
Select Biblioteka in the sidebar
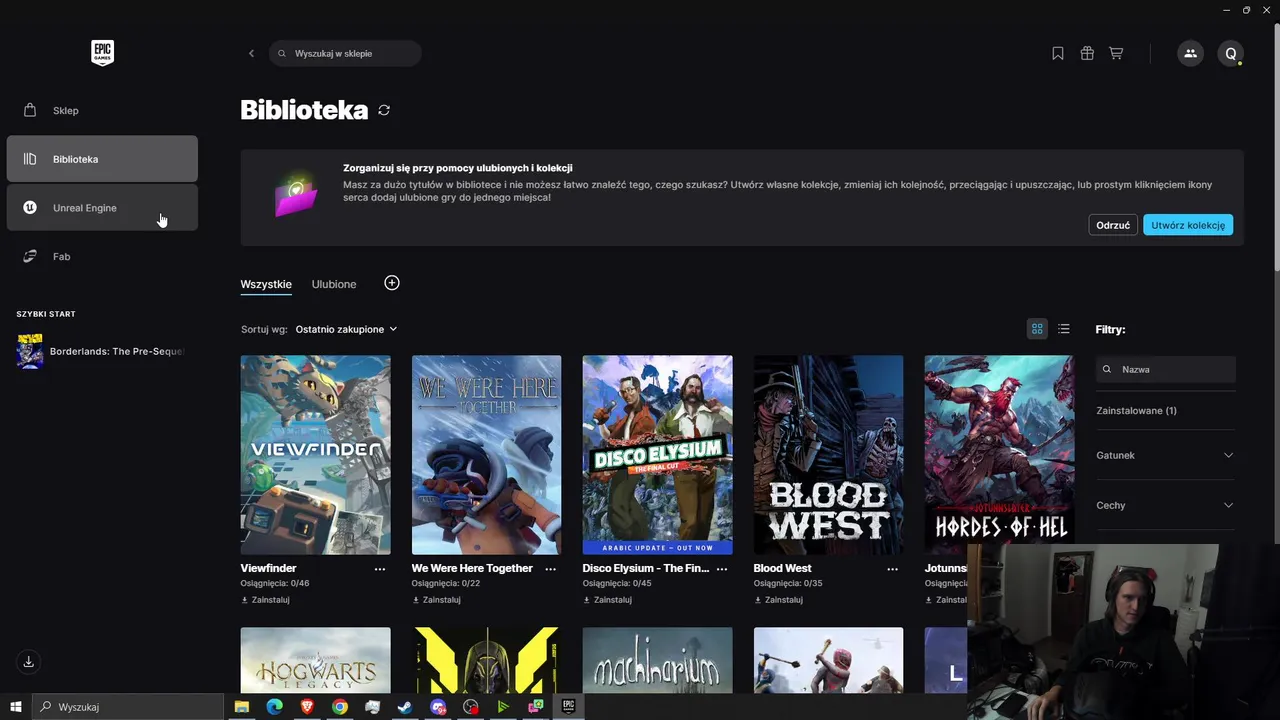point(102,159)
